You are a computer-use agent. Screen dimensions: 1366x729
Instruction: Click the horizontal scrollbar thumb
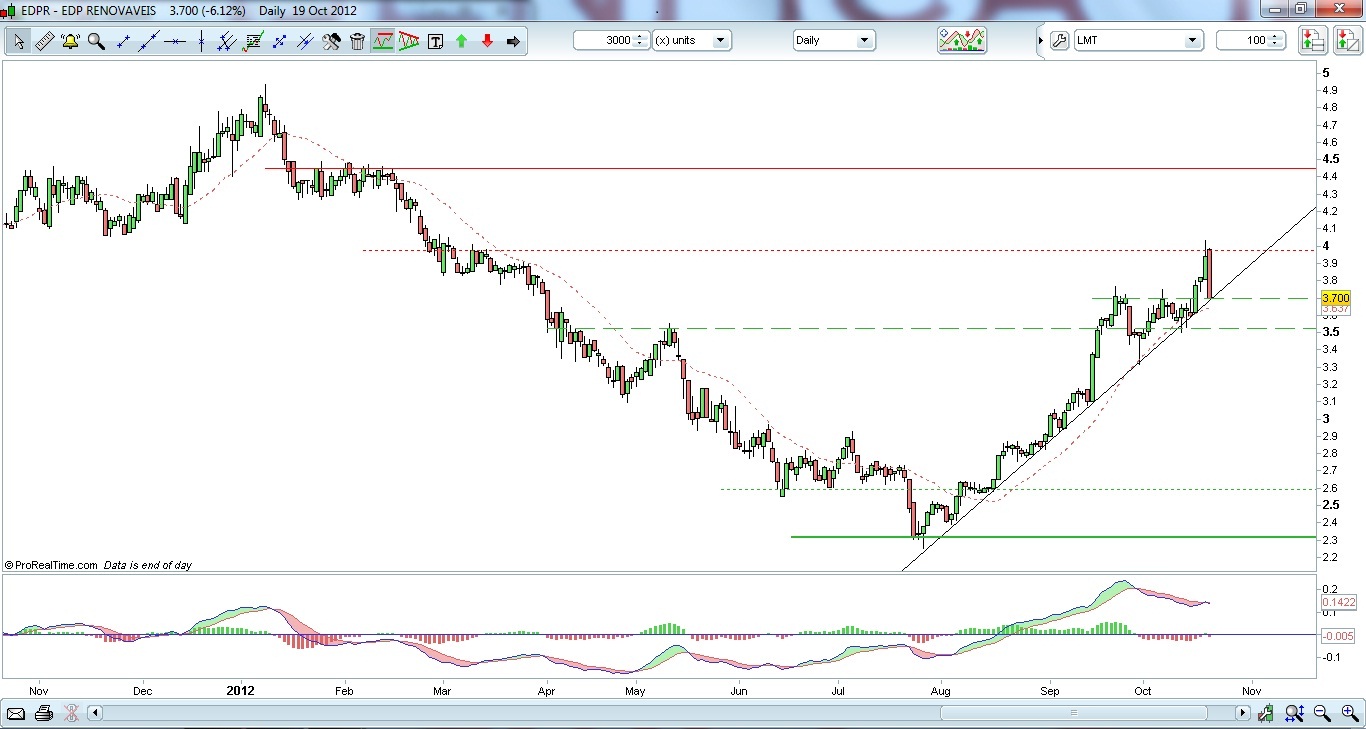(1075, 714)
